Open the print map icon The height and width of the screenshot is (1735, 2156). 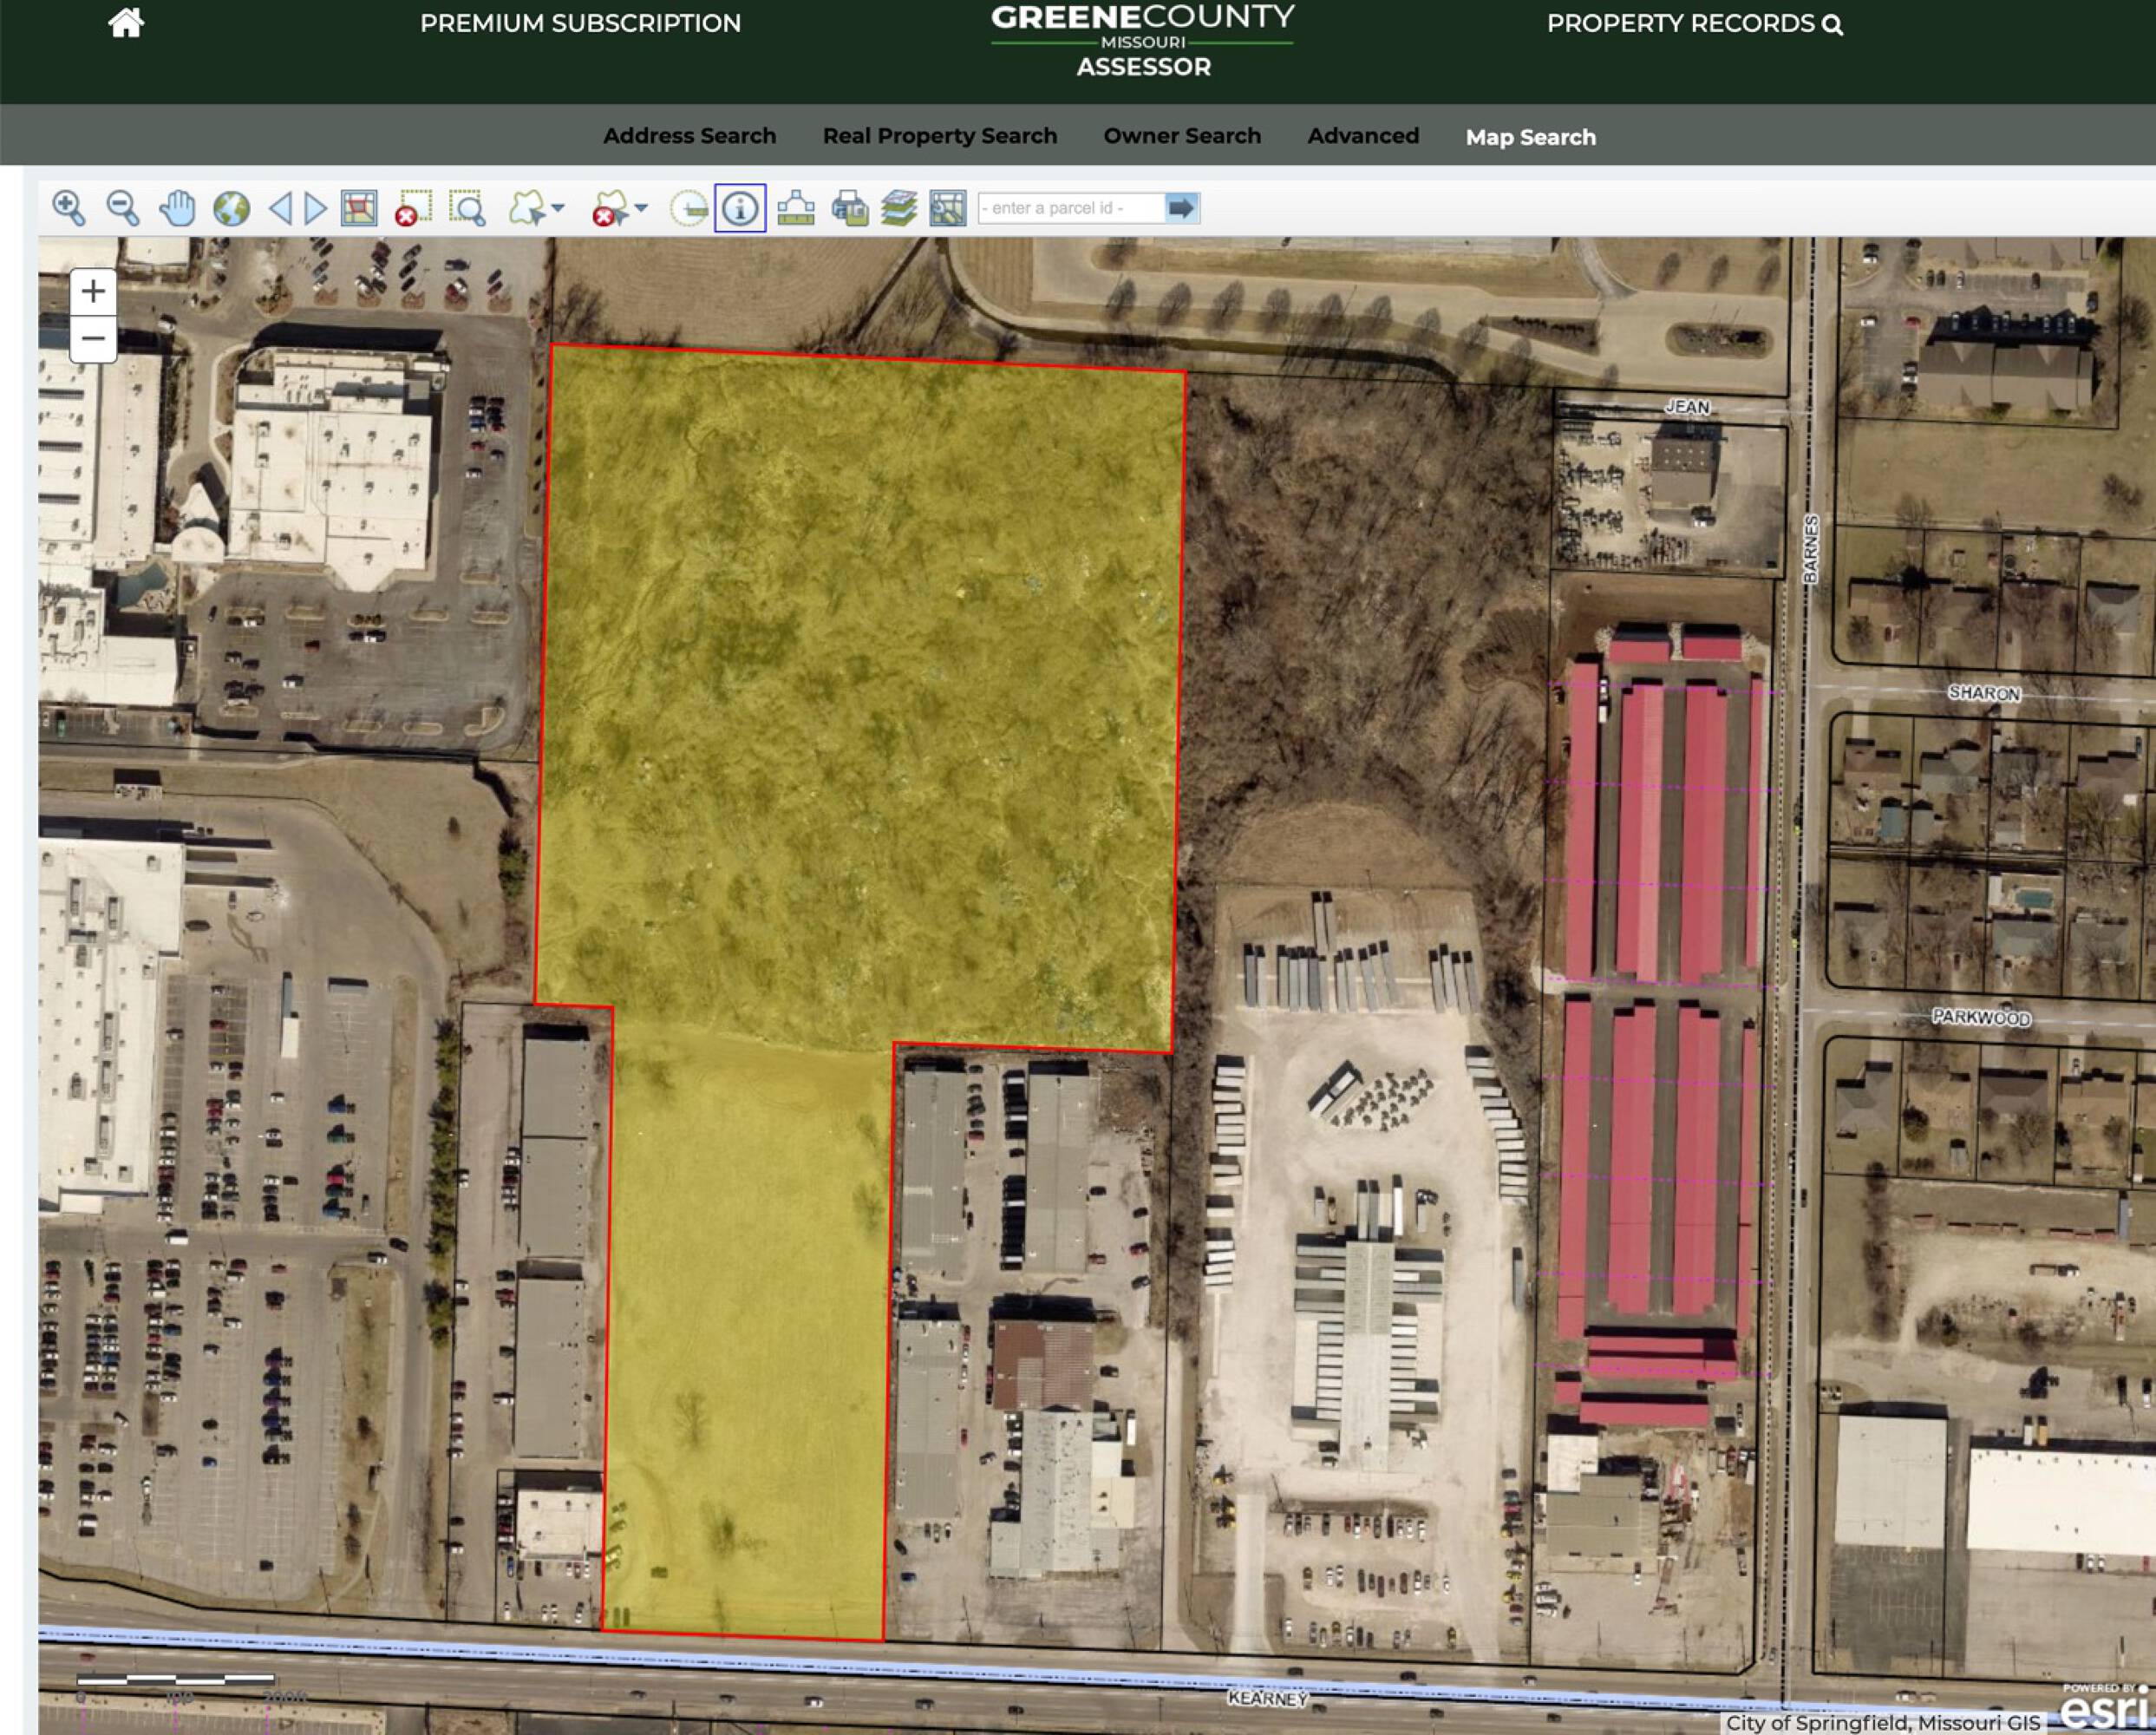849,208
